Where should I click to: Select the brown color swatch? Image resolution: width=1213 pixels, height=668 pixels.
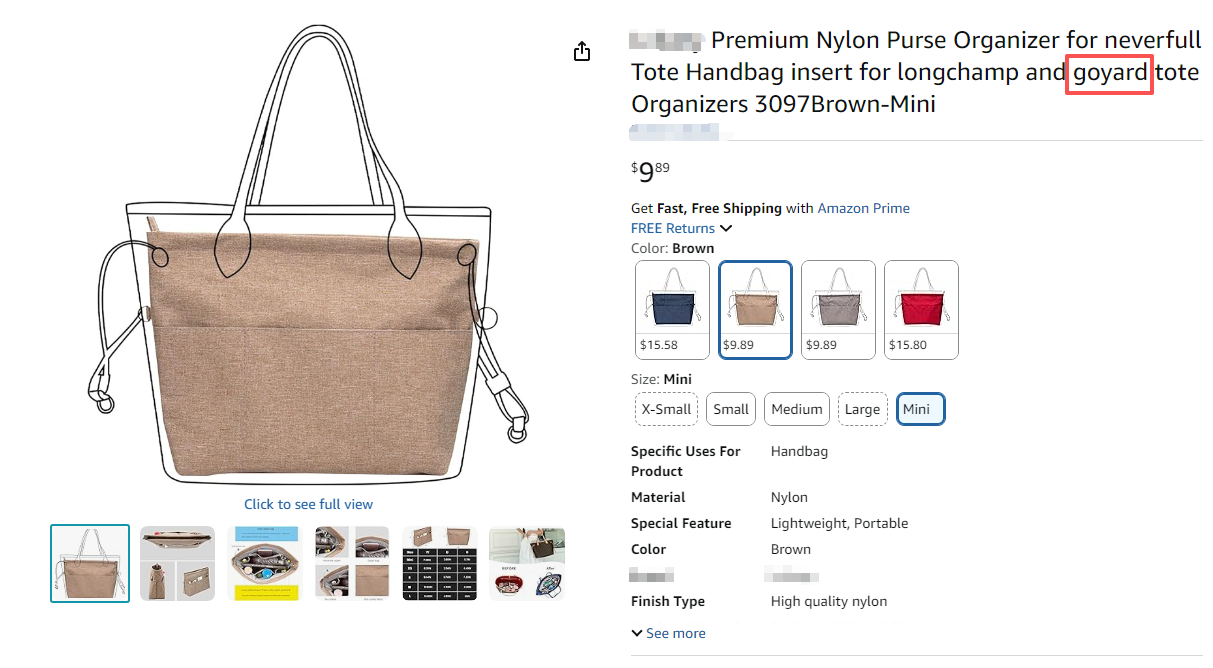pos(755,309)
